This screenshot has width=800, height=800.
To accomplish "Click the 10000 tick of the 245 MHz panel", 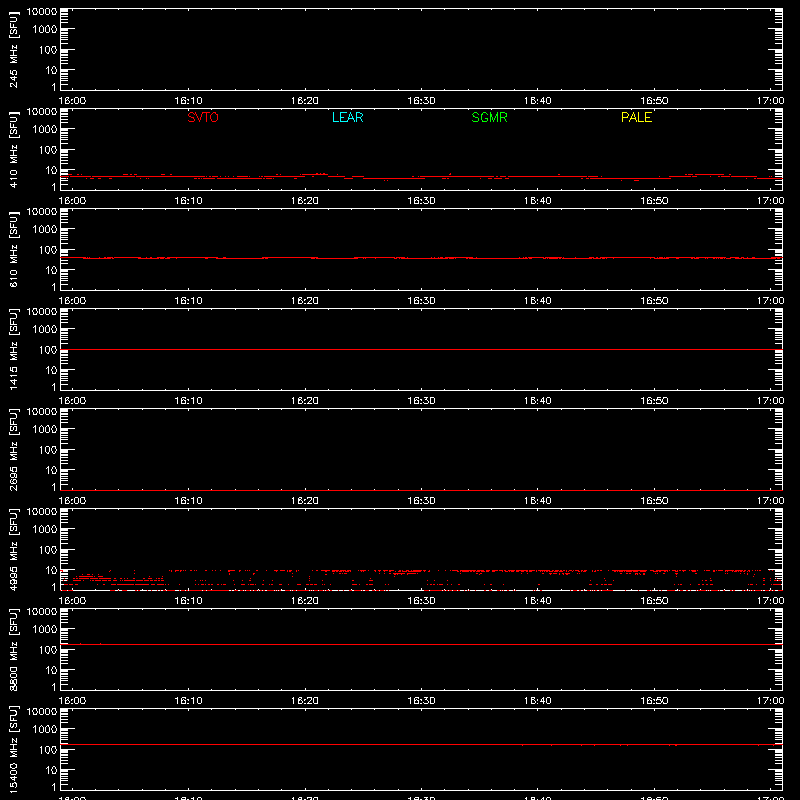I will pos(42,12).
